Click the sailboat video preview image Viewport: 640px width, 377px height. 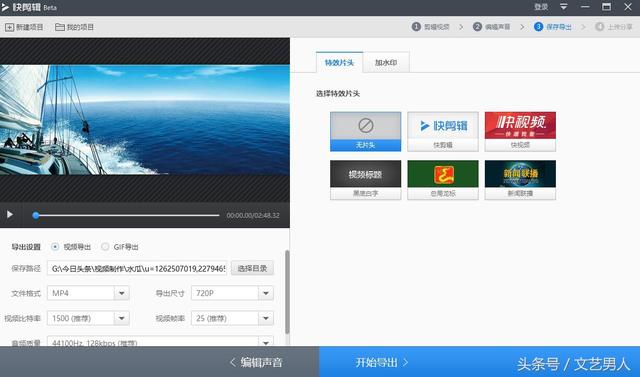click(145, 120)
